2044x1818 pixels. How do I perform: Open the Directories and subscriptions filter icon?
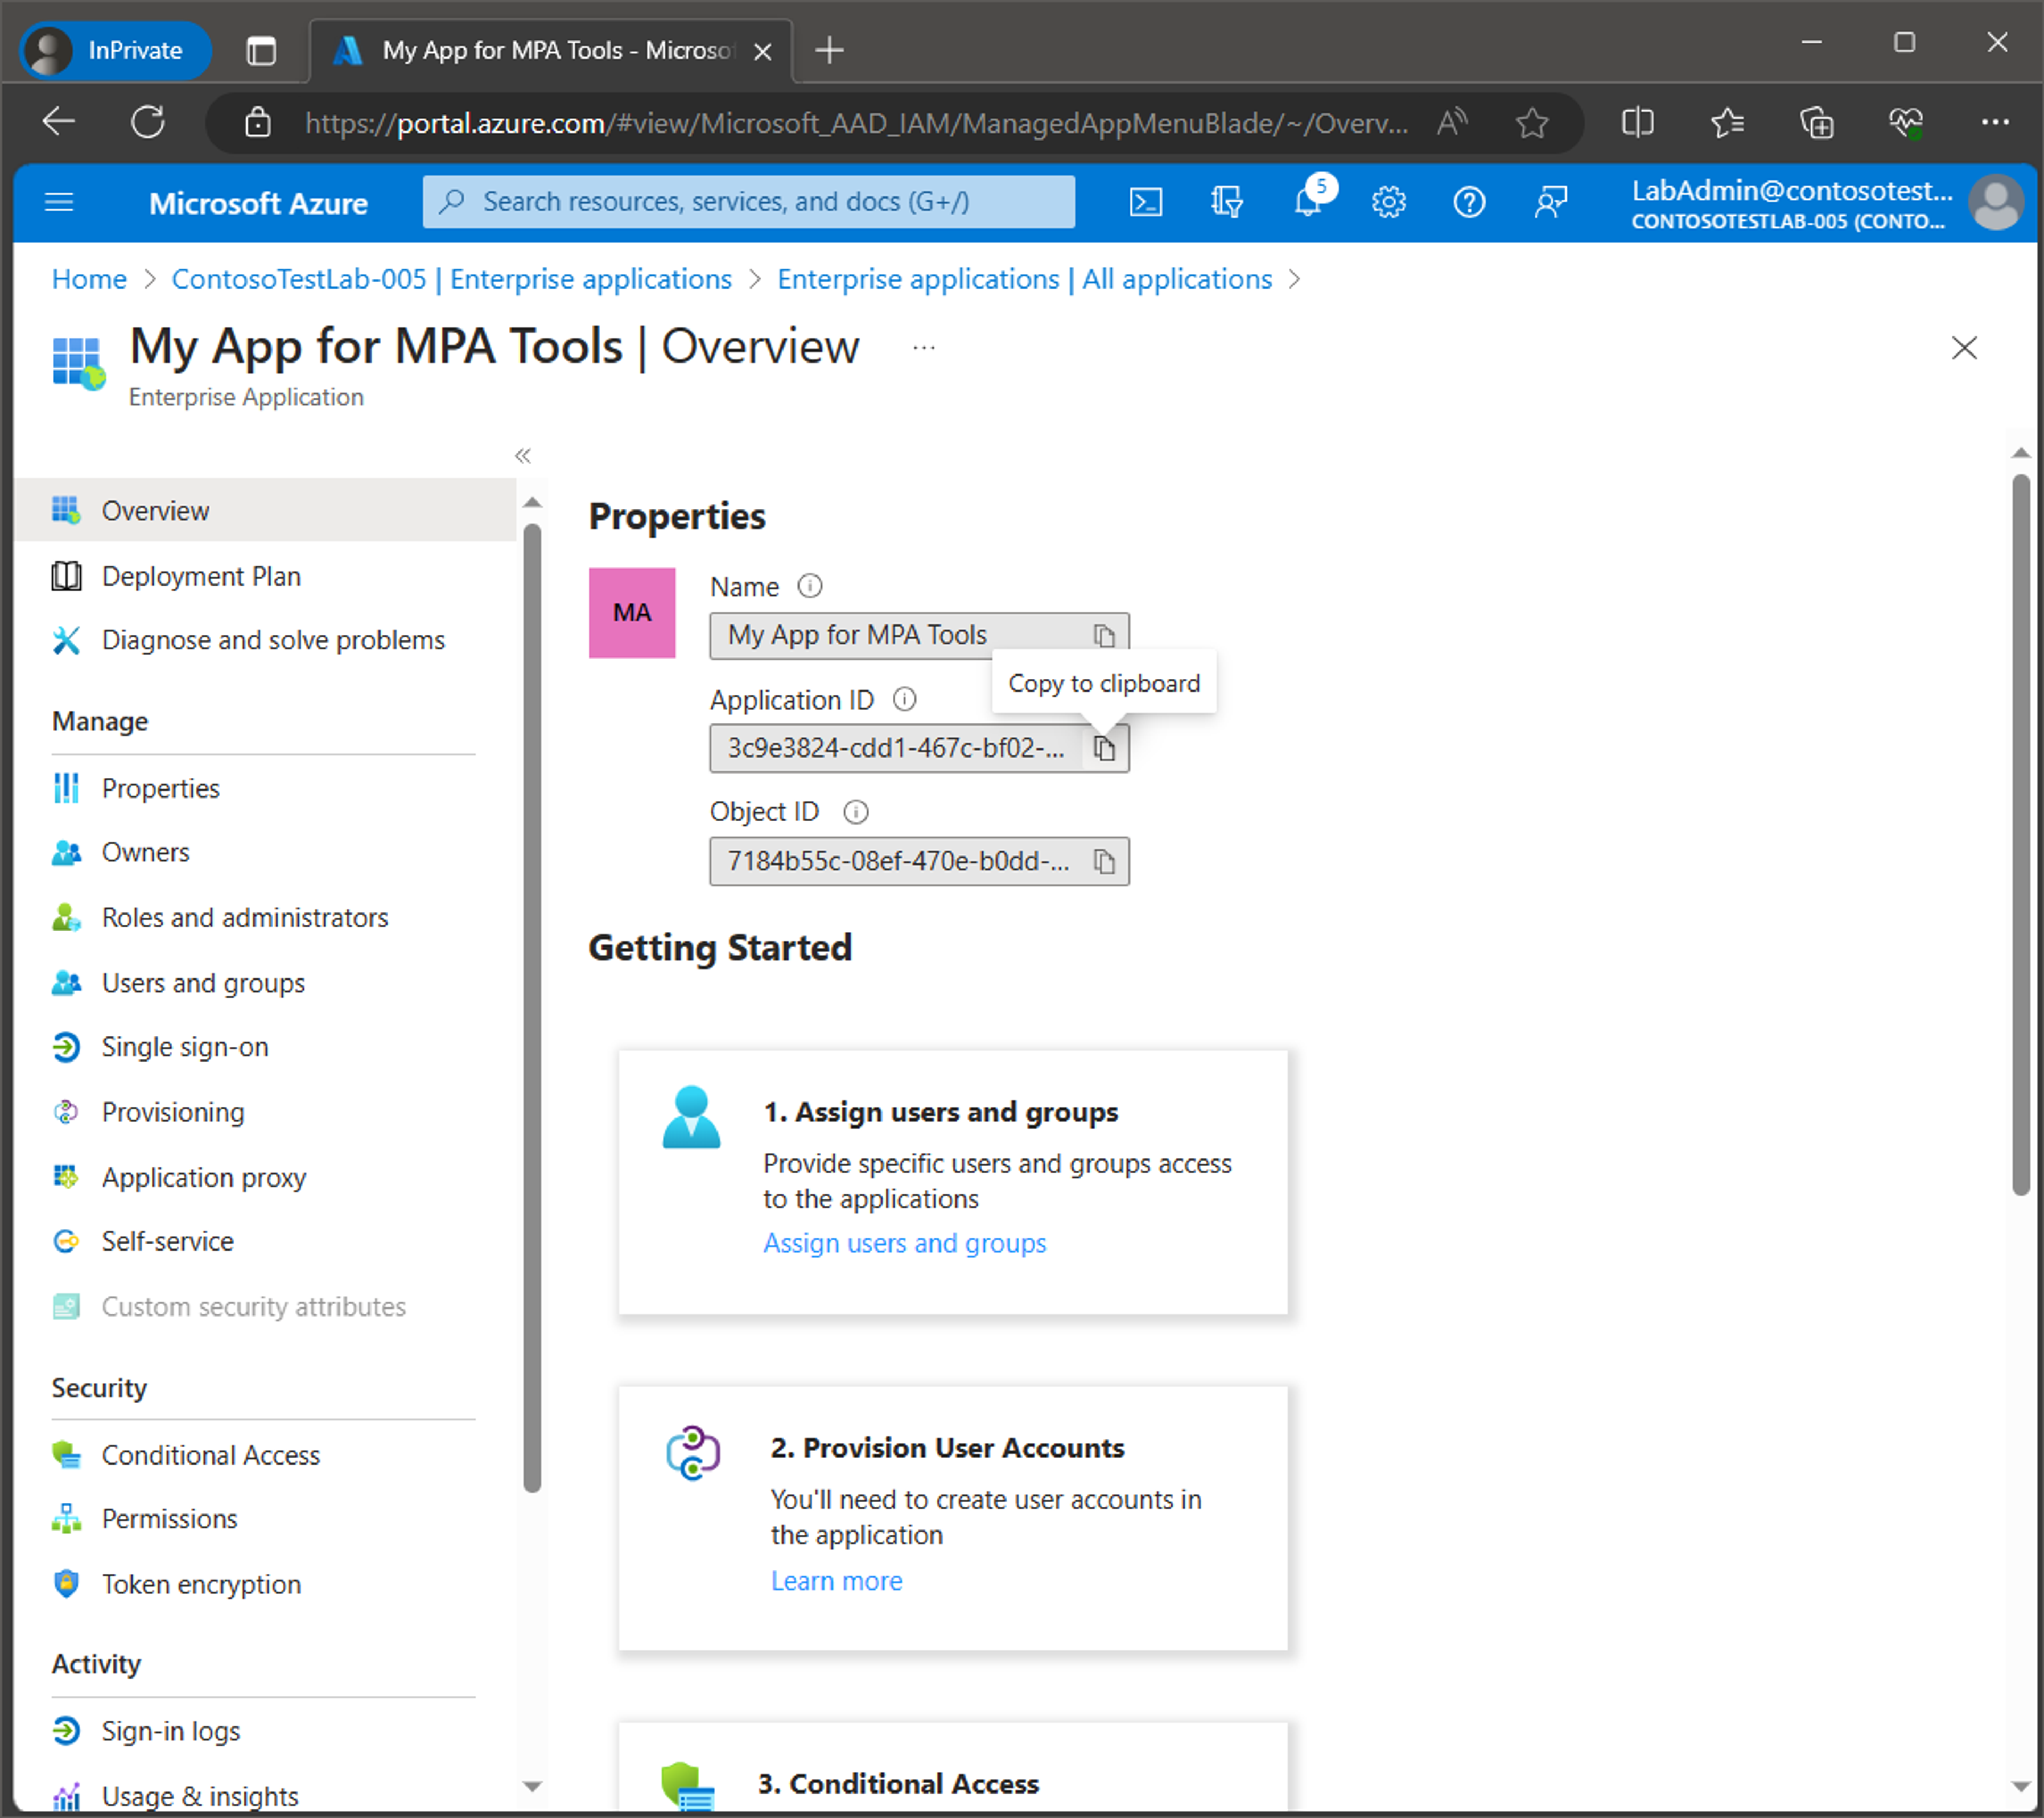point(1226,203)
